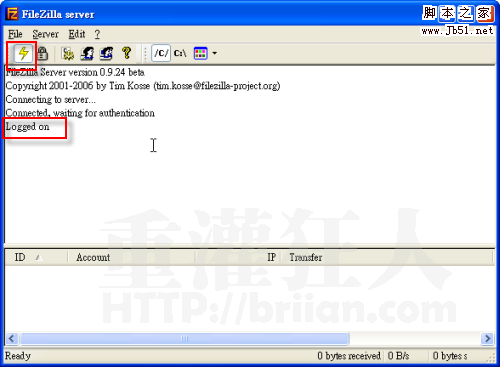
Task: Open the Edit menu
Action: [x=77, y=34]
